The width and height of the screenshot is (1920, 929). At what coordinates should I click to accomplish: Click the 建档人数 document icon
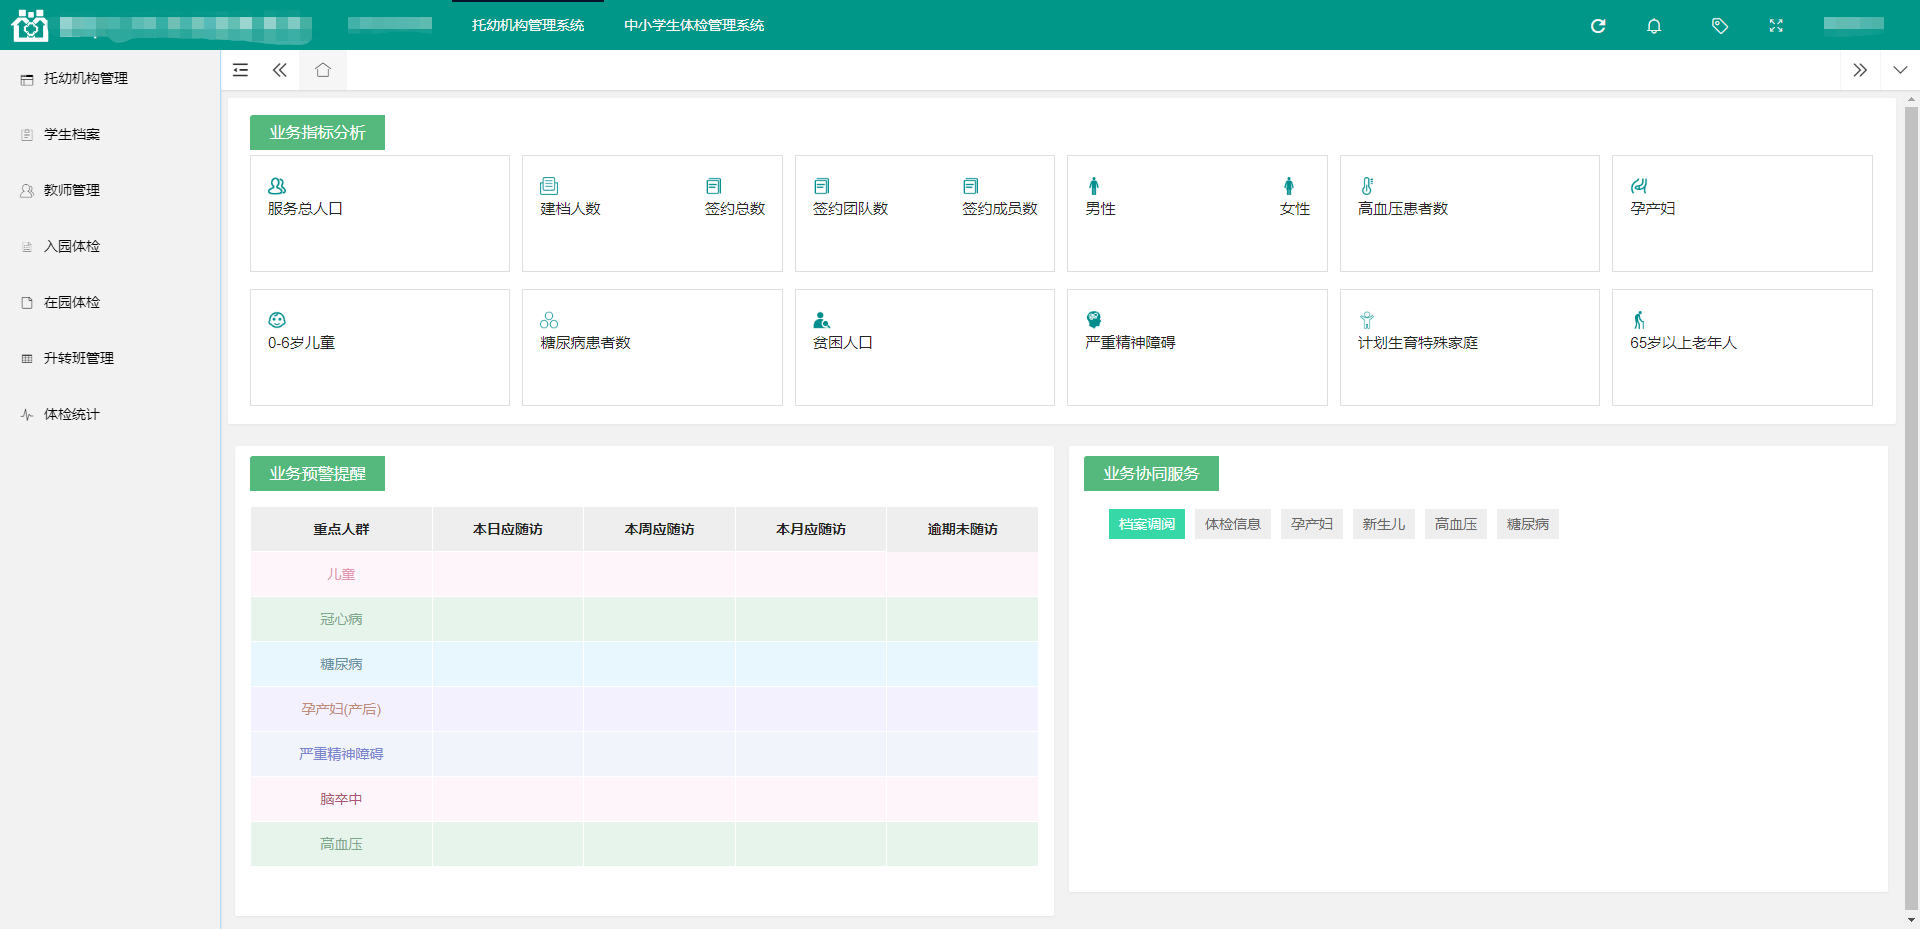(x=549, y=186)
